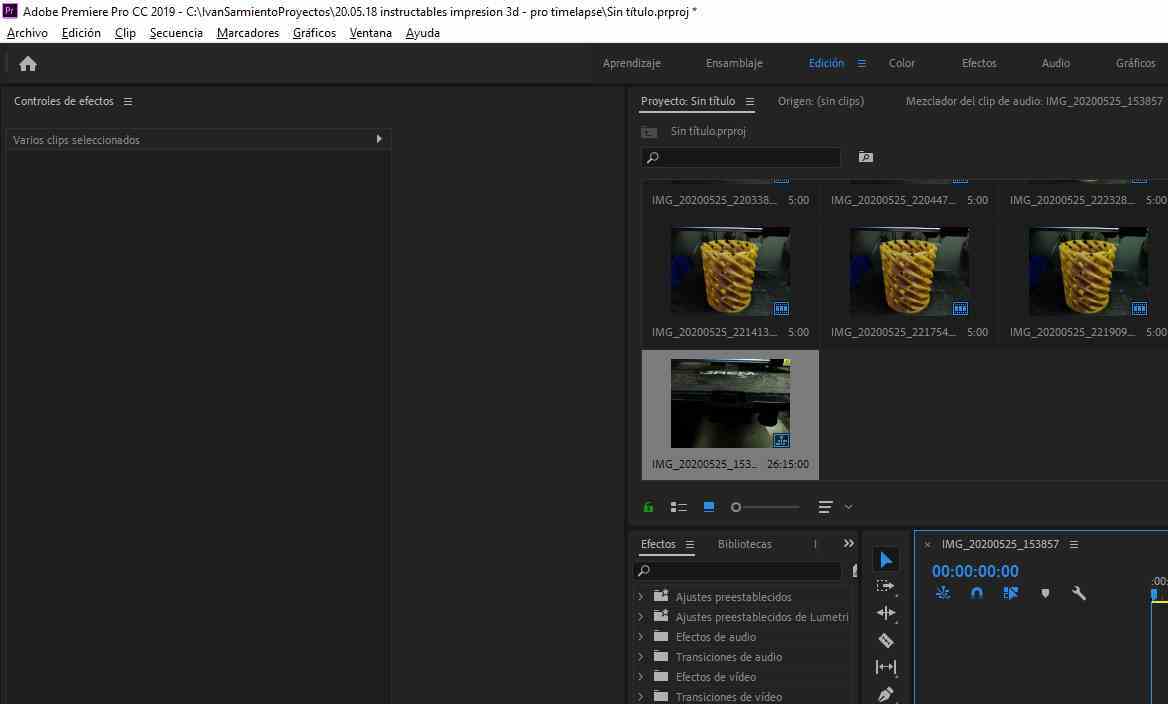Select the Slip tool
Image resolution: width=1168 pixels, height=704 pixels.
886,667
